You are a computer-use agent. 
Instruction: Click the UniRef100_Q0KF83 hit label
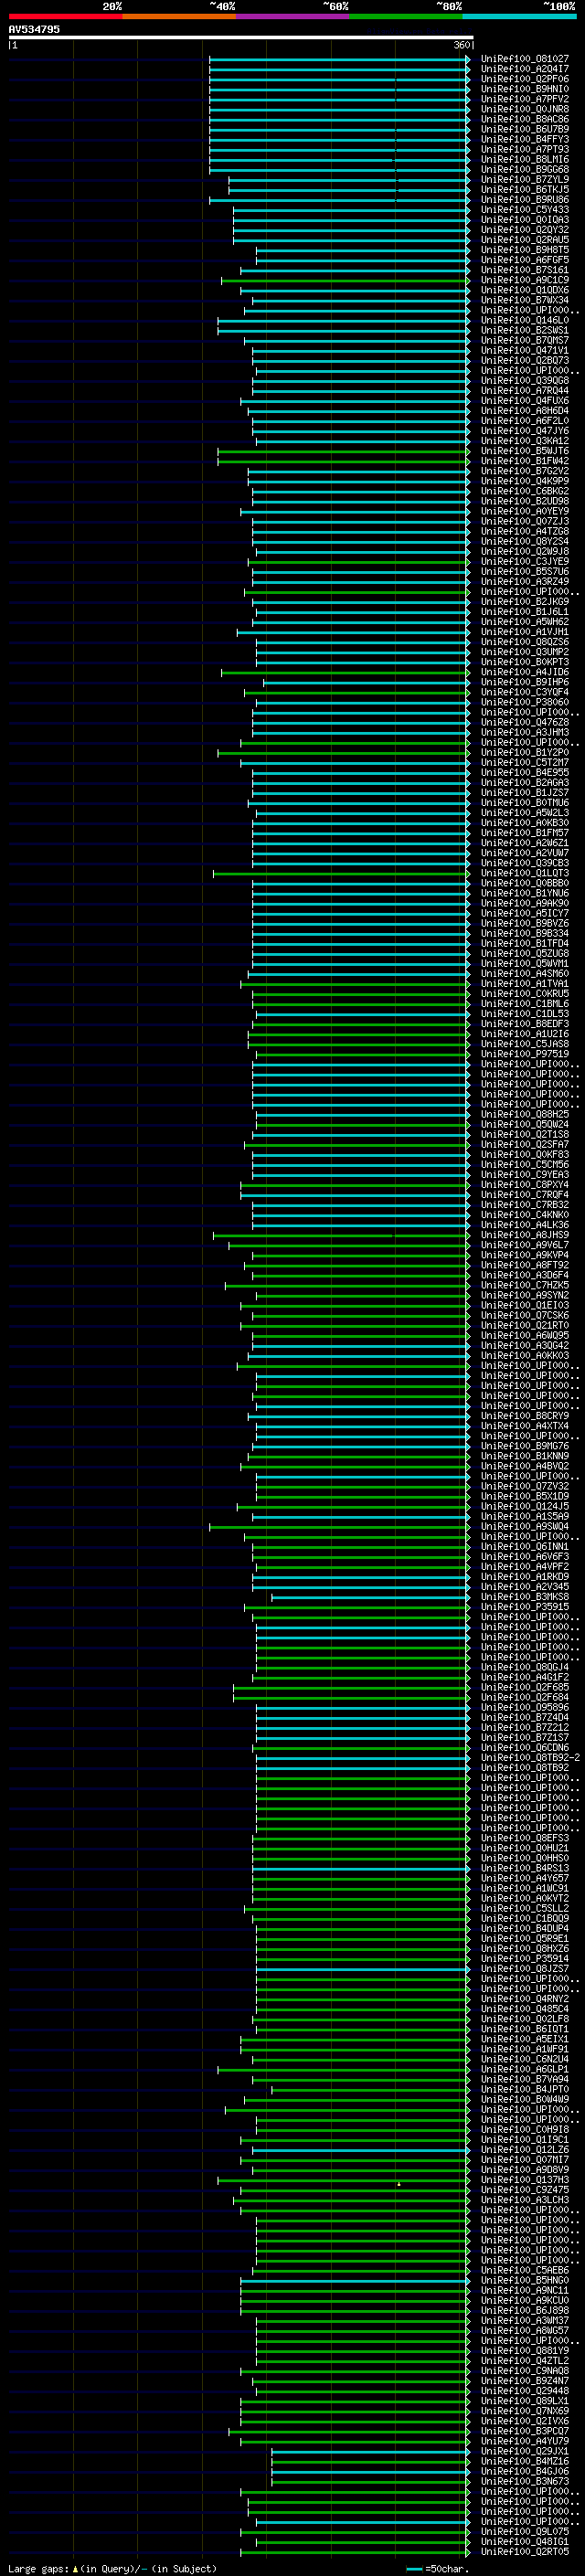[524, 1155]
